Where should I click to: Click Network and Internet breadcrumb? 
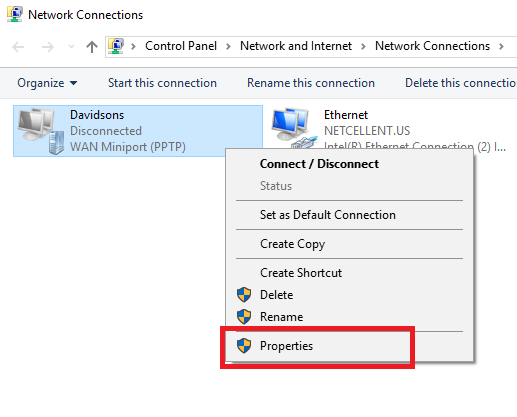click(x=296, y=46)
